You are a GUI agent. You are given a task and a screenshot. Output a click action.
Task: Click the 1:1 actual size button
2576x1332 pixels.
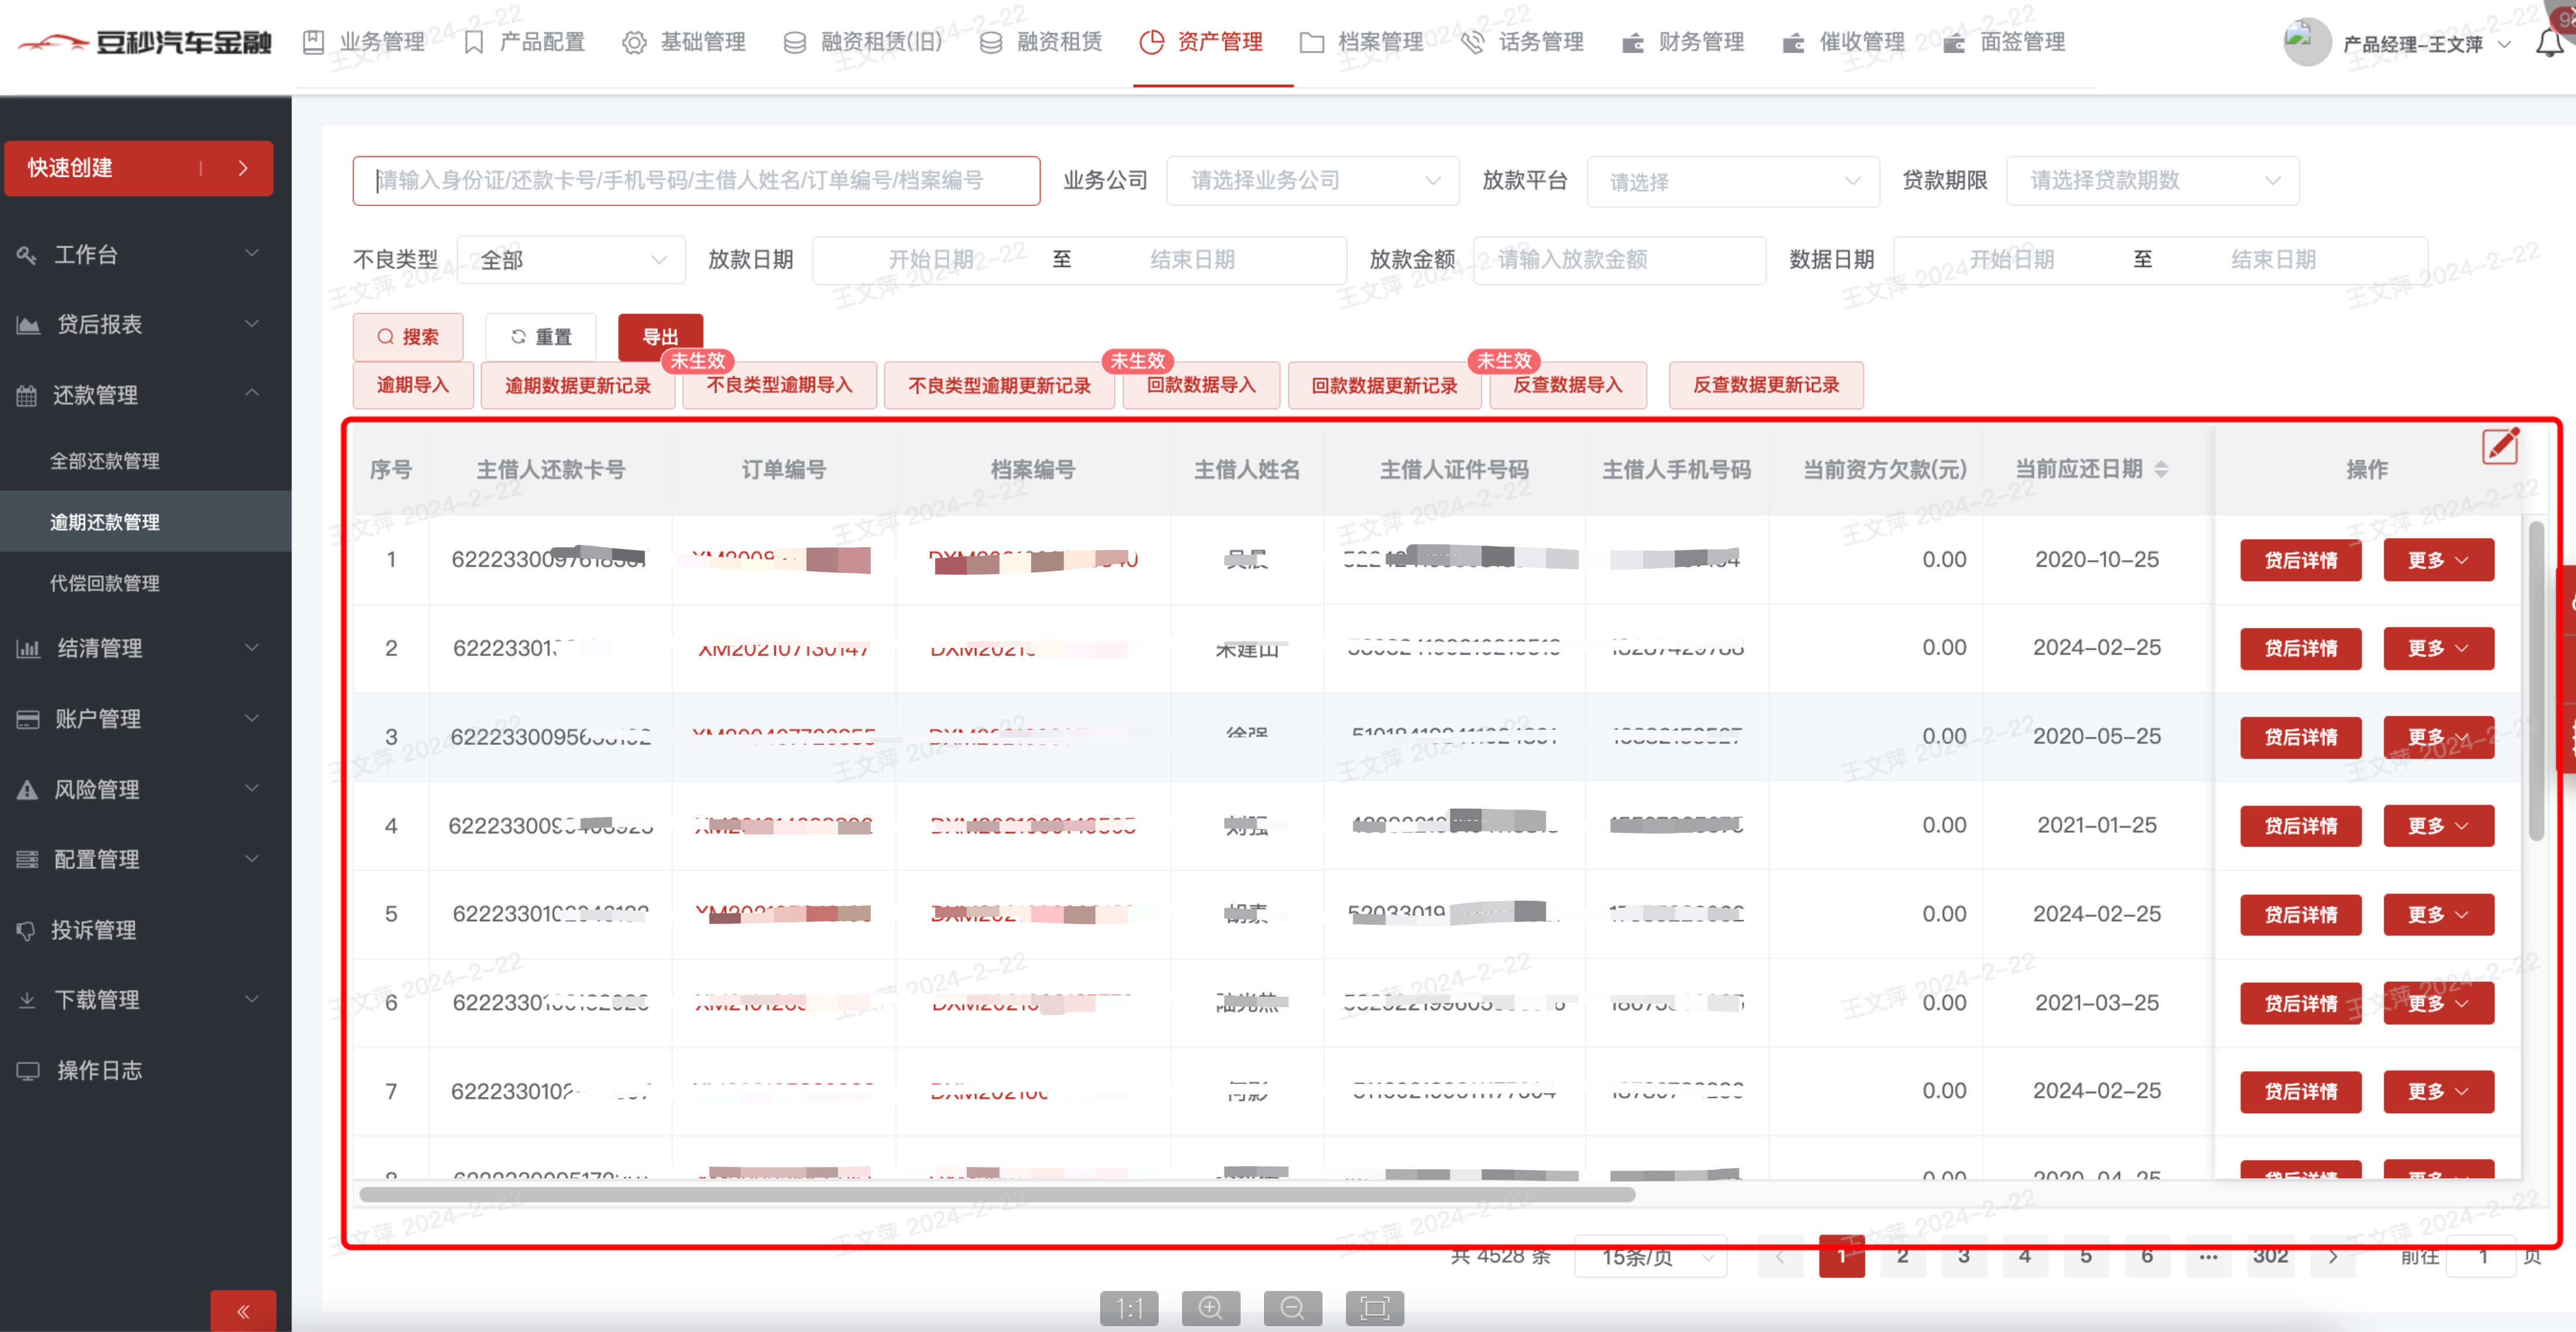click(x=1129, y=1308)
